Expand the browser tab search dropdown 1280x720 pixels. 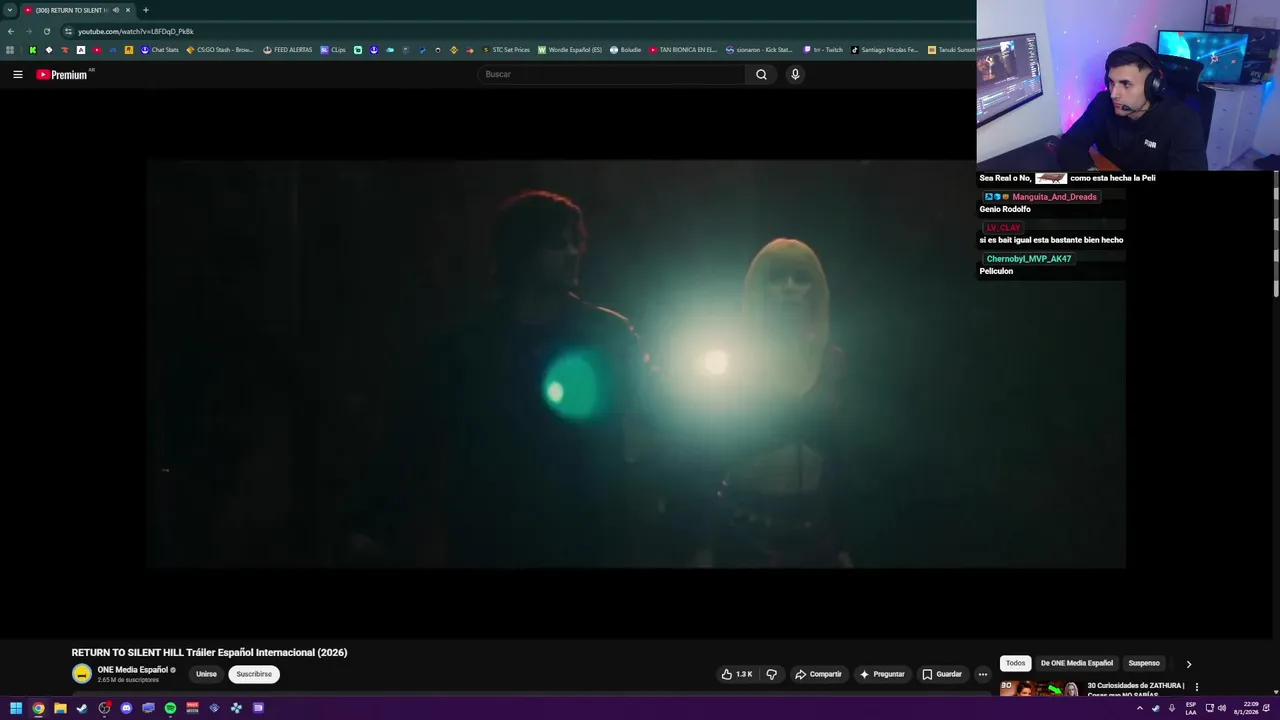pyautogui.click(x=9, y=10)
